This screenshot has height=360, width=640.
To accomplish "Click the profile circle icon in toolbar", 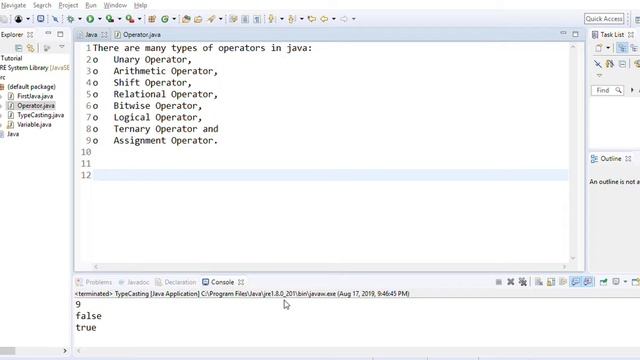I will (18, 19).
